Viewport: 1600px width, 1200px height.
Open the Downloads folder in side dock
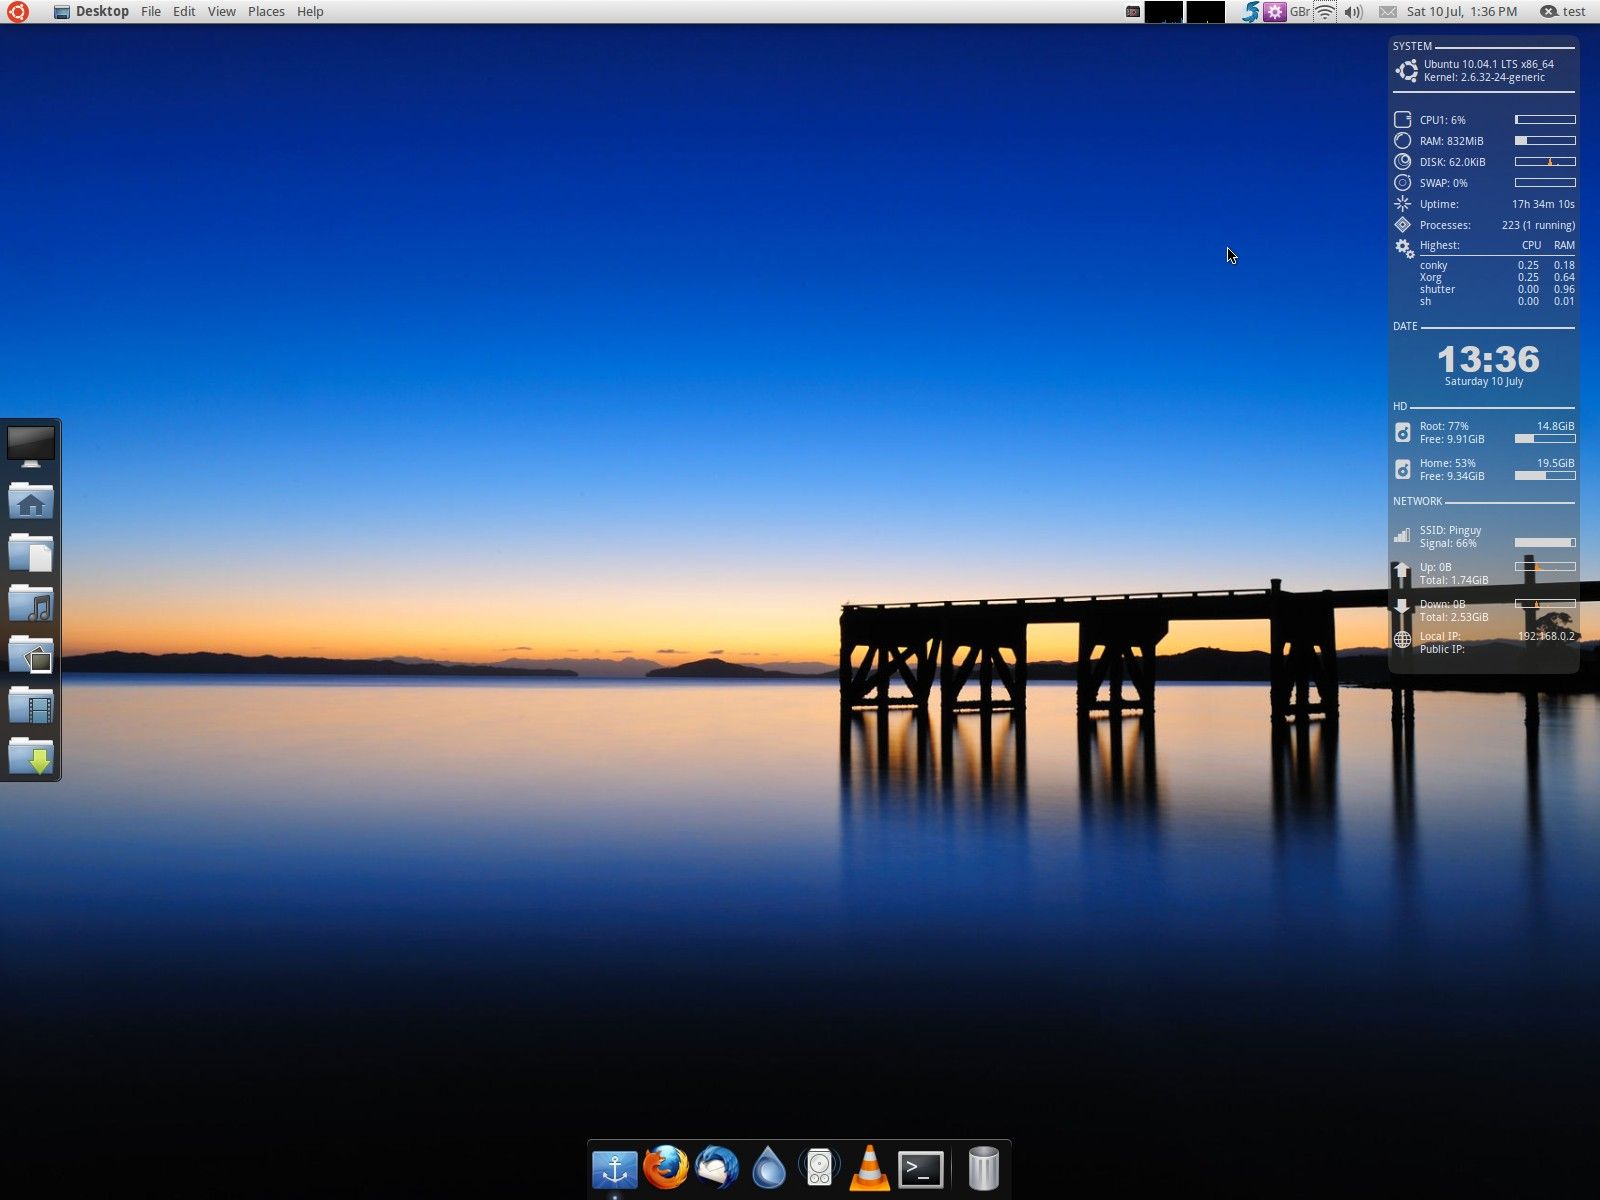pos(31,757)
